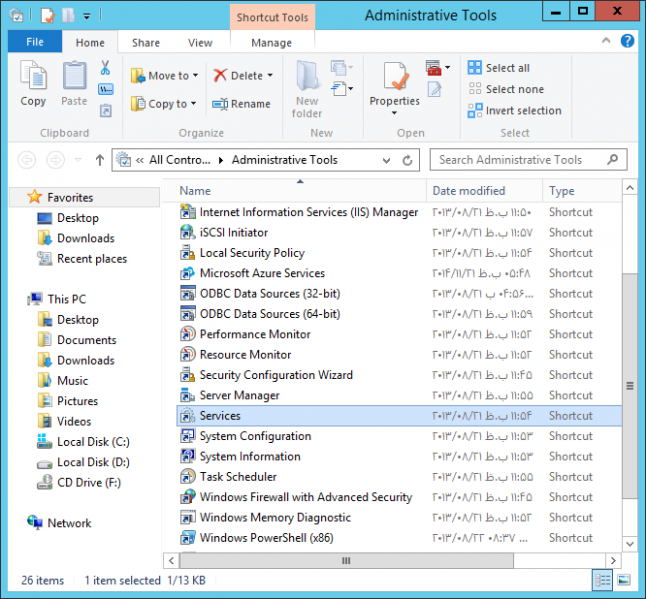Click Invert selection
Screen dimensions: 646x599
point(515,110)
